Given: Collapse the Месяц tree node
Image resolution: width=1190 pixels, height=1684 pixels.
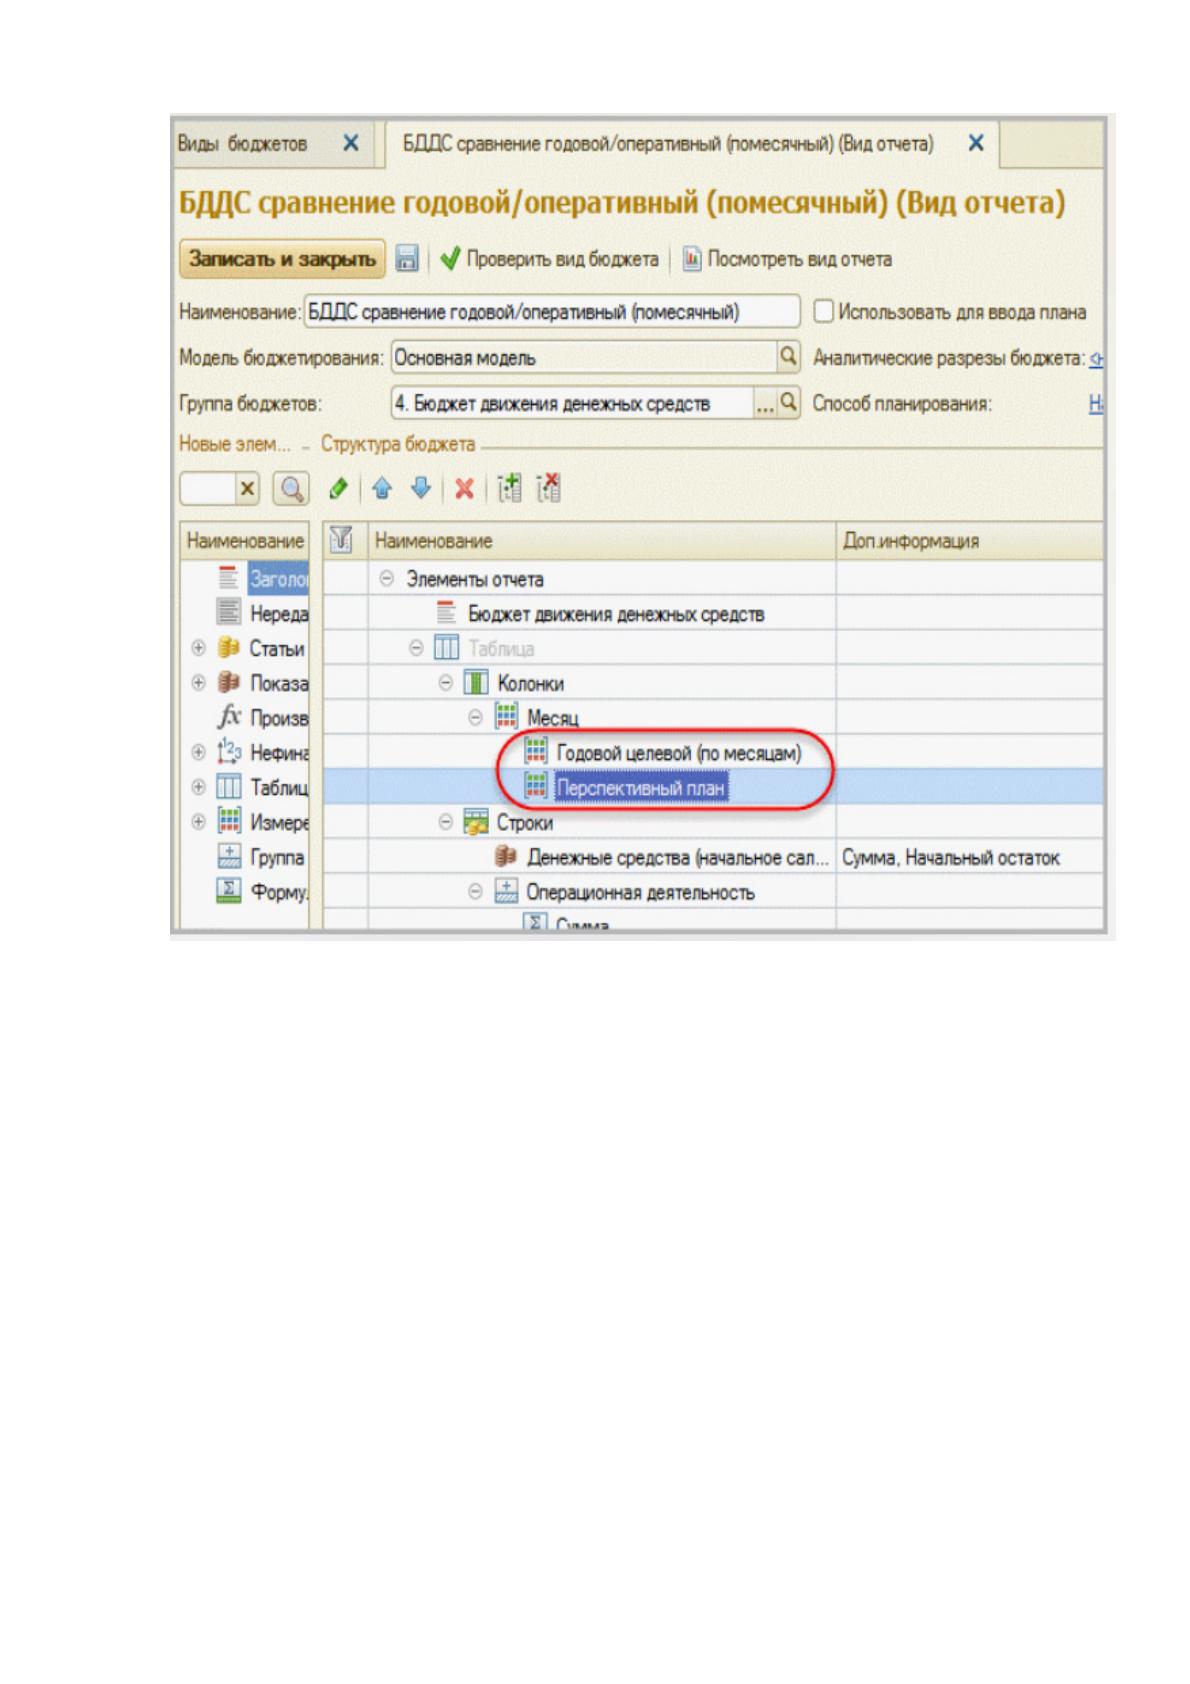Looking at the screenshot, I should pos(476,718).
